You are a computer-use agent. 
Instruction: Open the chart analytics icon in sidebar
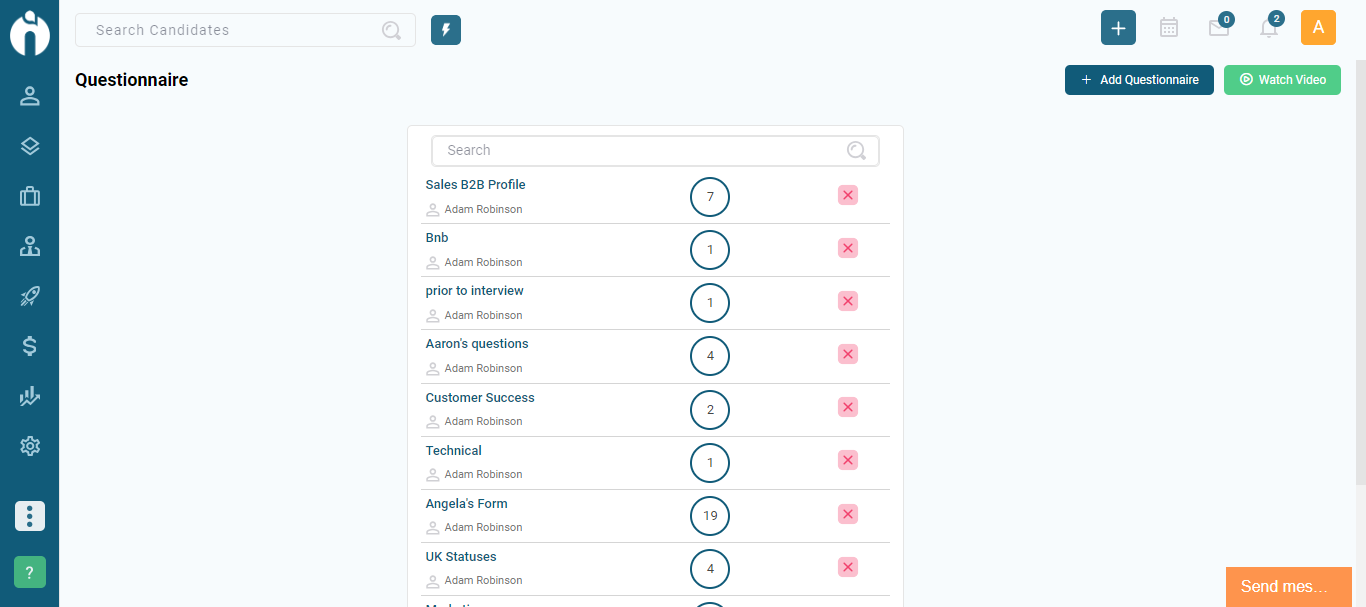30,396
